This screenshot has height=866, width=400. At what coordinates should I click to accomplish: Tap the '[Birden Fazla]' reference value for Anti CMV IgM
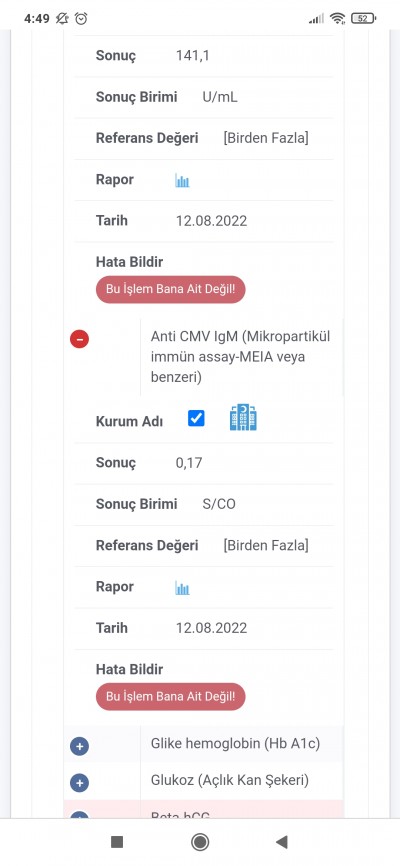(x=266, y=545)
